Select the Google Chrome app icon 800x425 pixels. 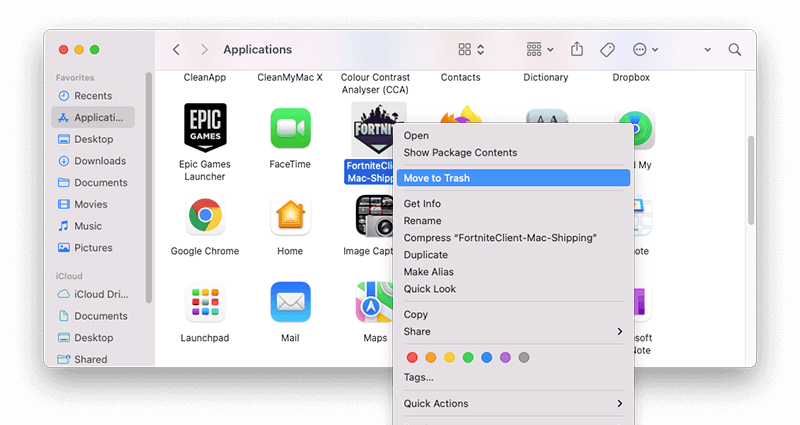coord(205,215)
